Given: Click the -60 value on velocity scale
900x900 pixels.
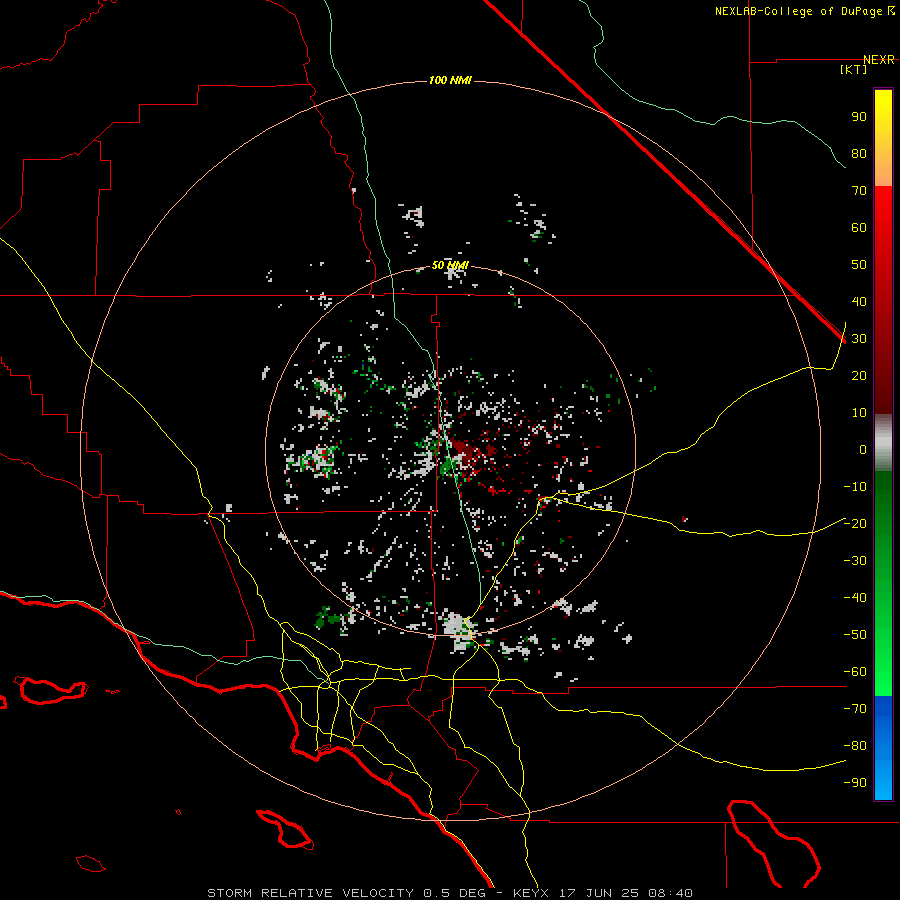Looking at the screenshot, I should point(855,672).
